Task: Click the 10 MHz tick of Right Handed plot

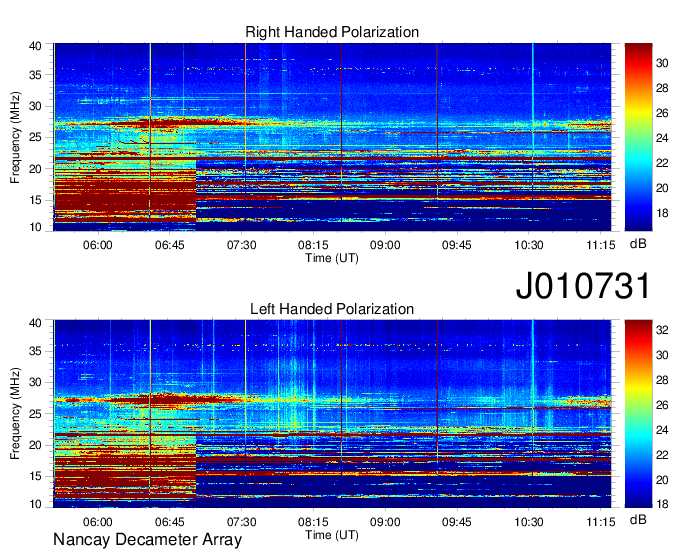Action: click(35, 227)
